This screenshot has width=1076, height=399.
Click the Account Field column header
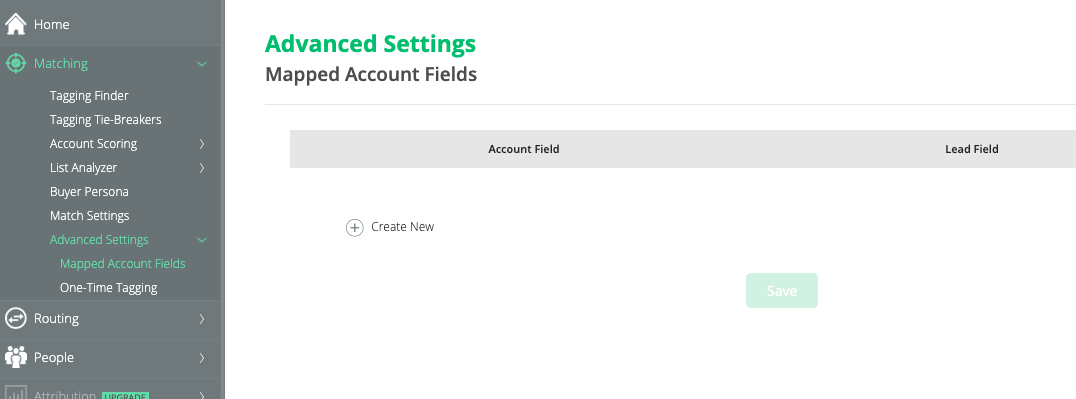524,149
